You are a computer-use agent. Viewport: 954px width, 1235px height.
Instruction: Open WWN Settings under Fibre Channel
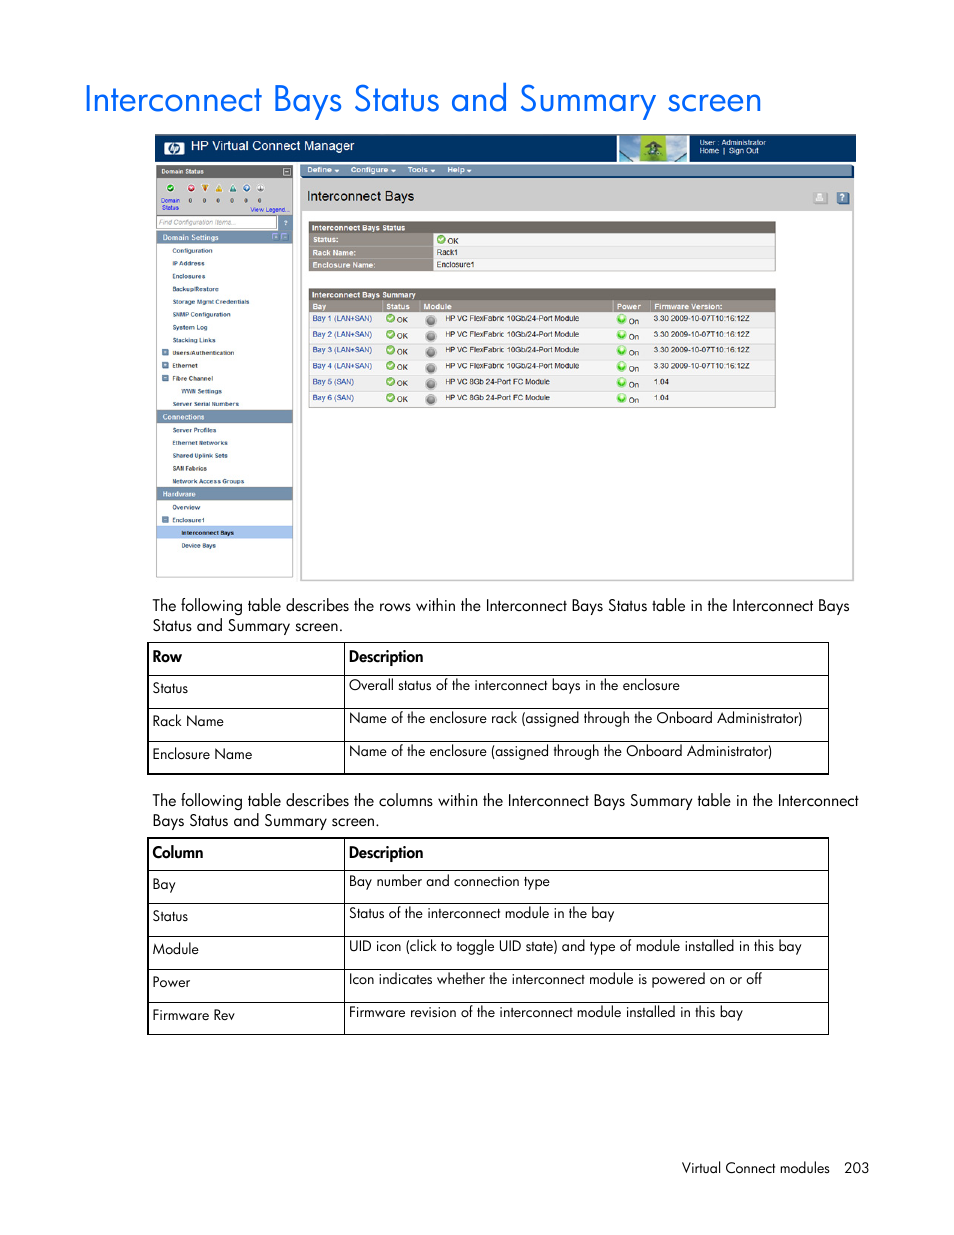[201, 392]
